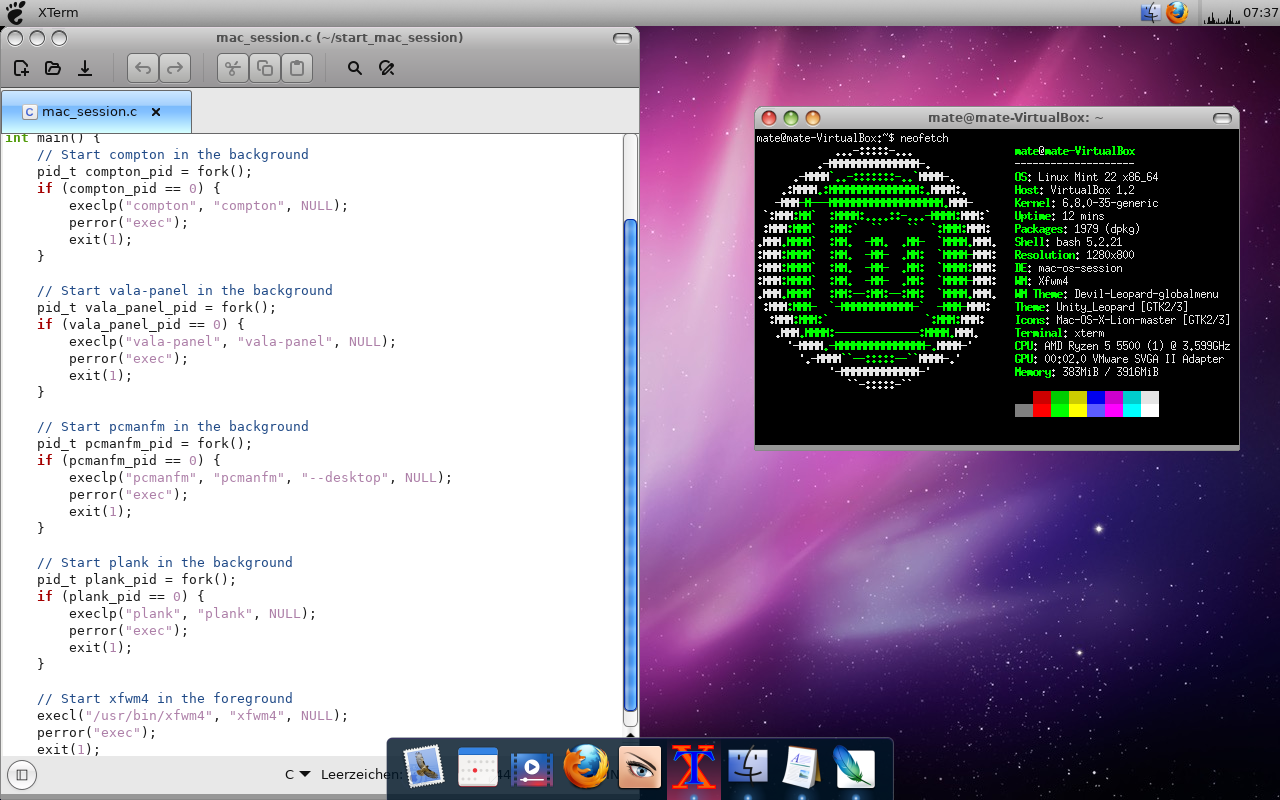Open the Mail application from the dock
1280x800 pixels.
point(424,767)
